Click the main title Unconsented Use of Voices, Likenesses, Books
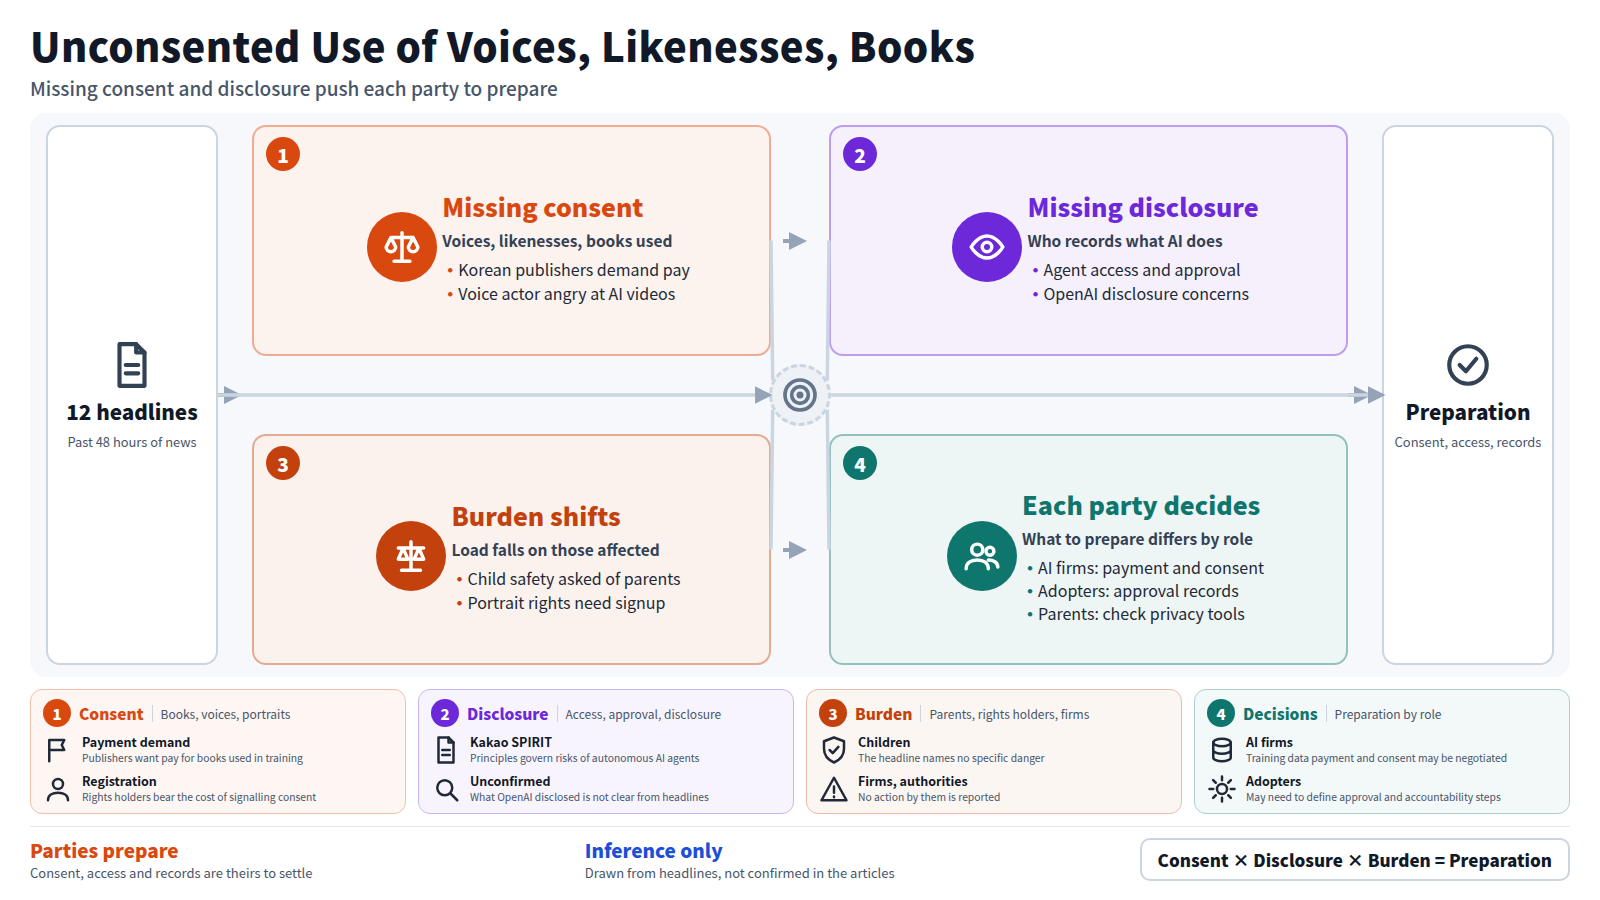The width and height of the screenshot is (1600, 900). tap(503, 47)
